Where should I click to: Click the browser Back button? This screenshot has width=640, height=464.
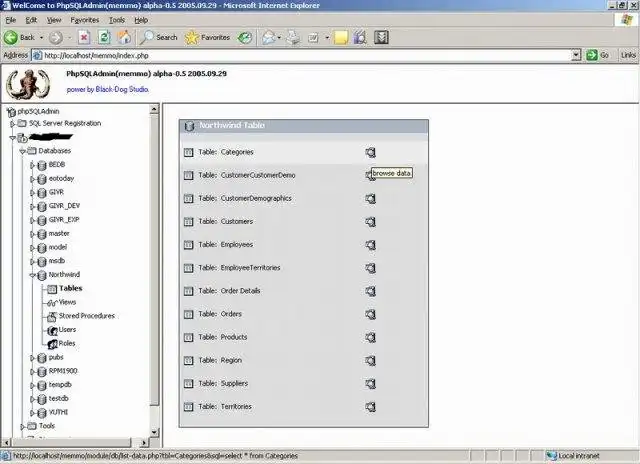pos(19,38)
